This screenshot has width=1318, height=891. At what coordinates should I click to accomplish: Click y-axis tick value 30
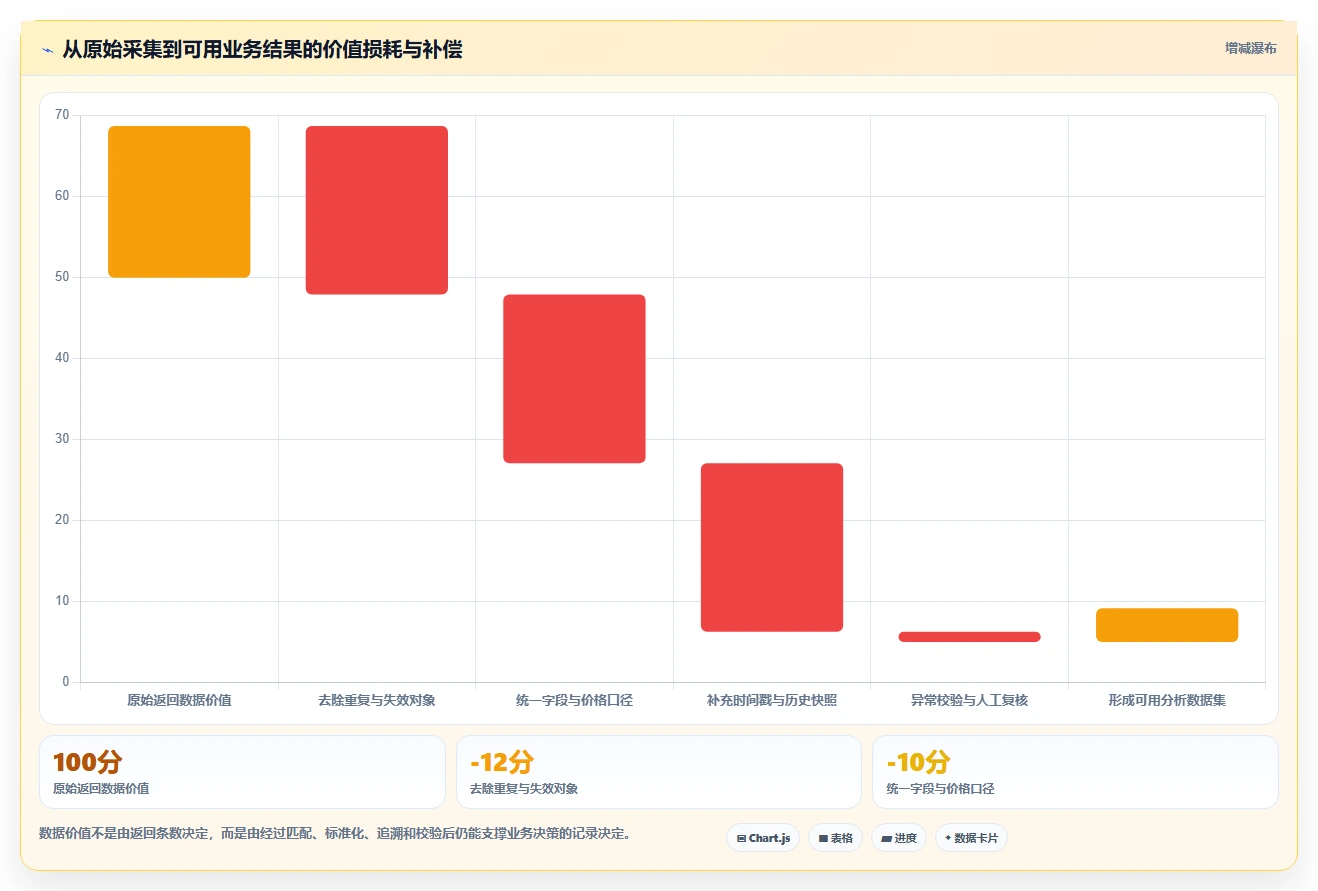62,439
